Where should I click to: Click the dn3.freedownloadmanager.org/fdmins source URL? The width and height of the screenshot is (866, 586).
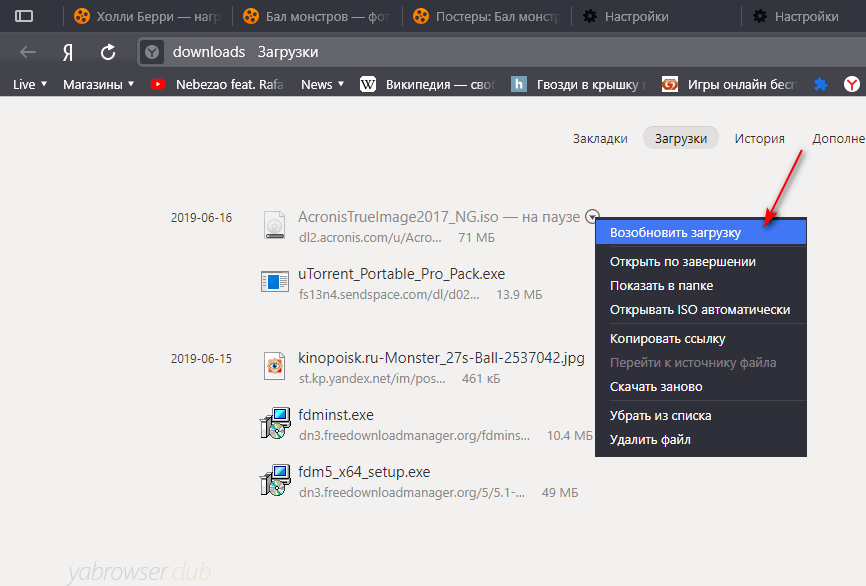pyautogui.click(x=414, y=436)
